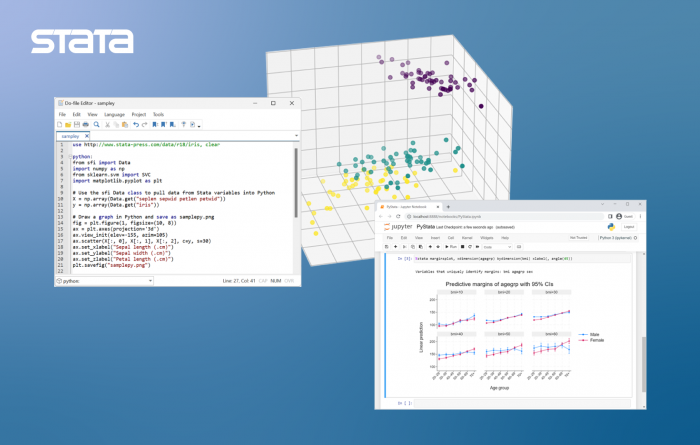
Task: Open the Do-file Editor Project menu
Action: pos(139,115)
